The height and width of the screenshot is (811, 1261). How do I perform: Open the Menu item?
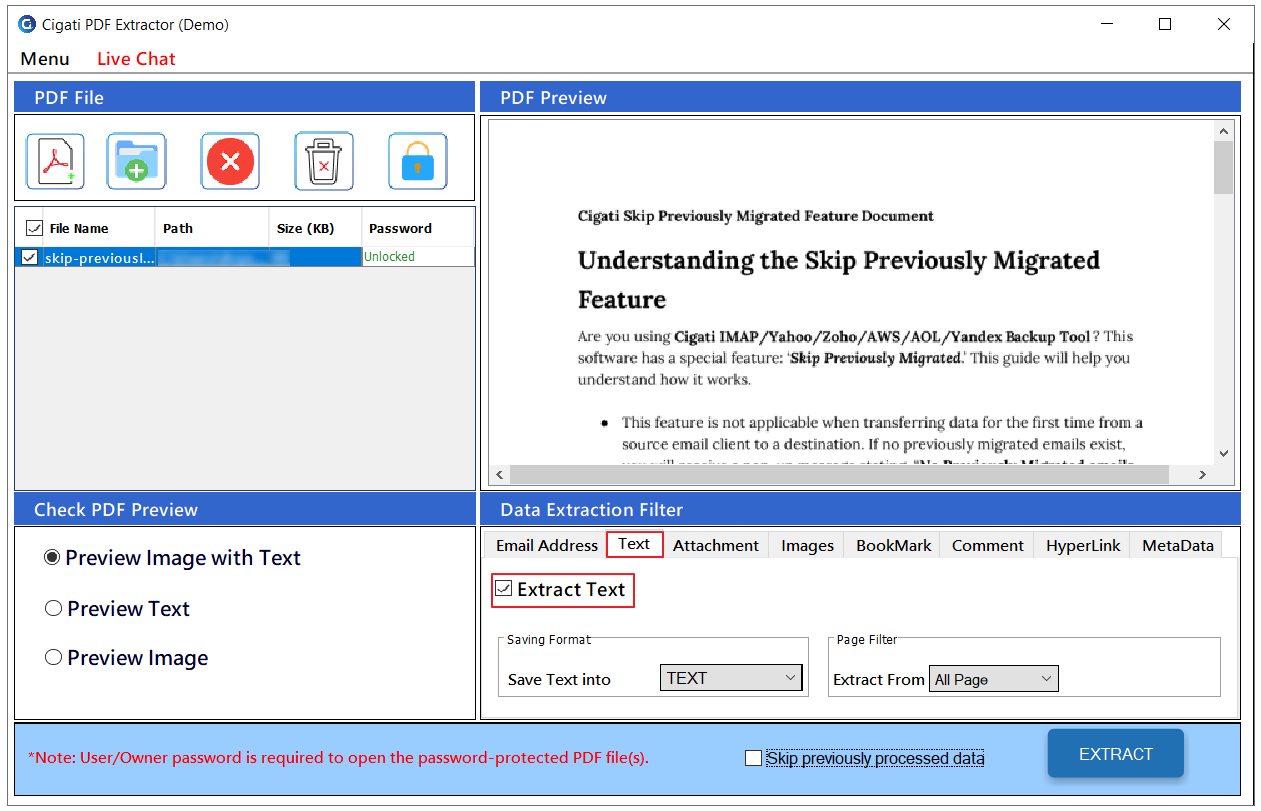coord(45,59)
